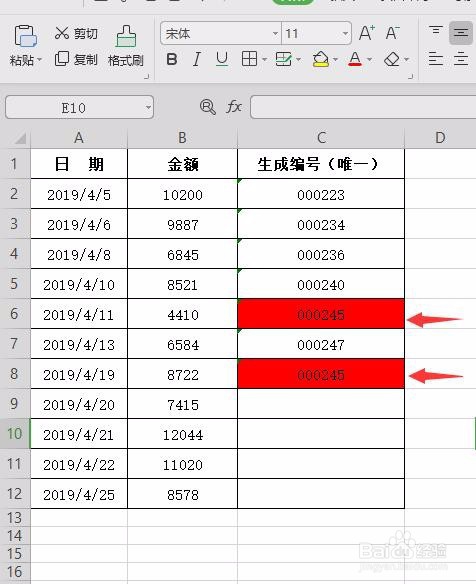Screen dimensions: 476x584
Task: Select column A header
Action: [79, 138]
